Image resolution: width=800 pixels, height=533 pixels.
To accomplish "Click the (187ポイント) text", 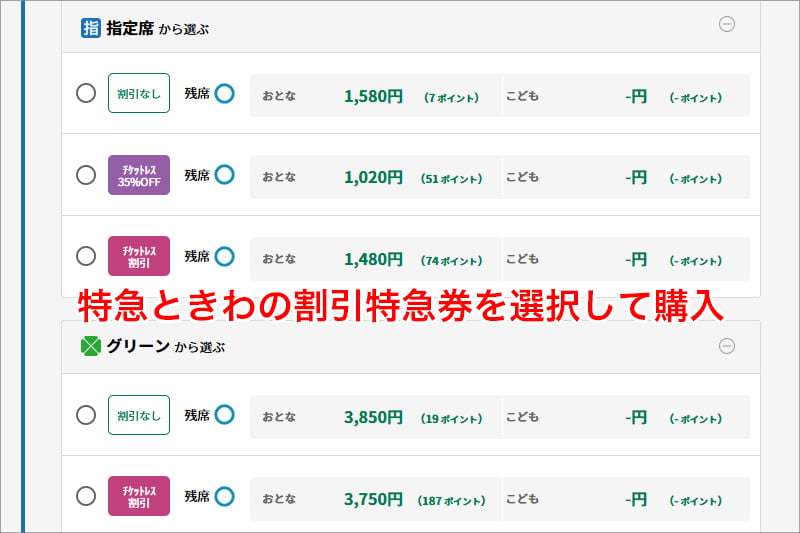I will click(x=452, y=501).
